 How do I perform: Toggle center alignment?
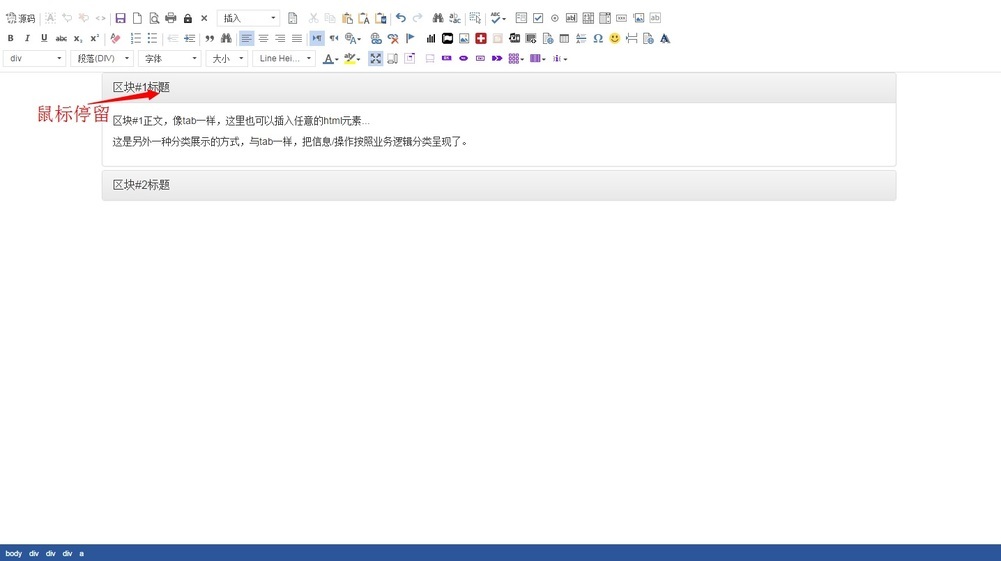tap(263, 39)
